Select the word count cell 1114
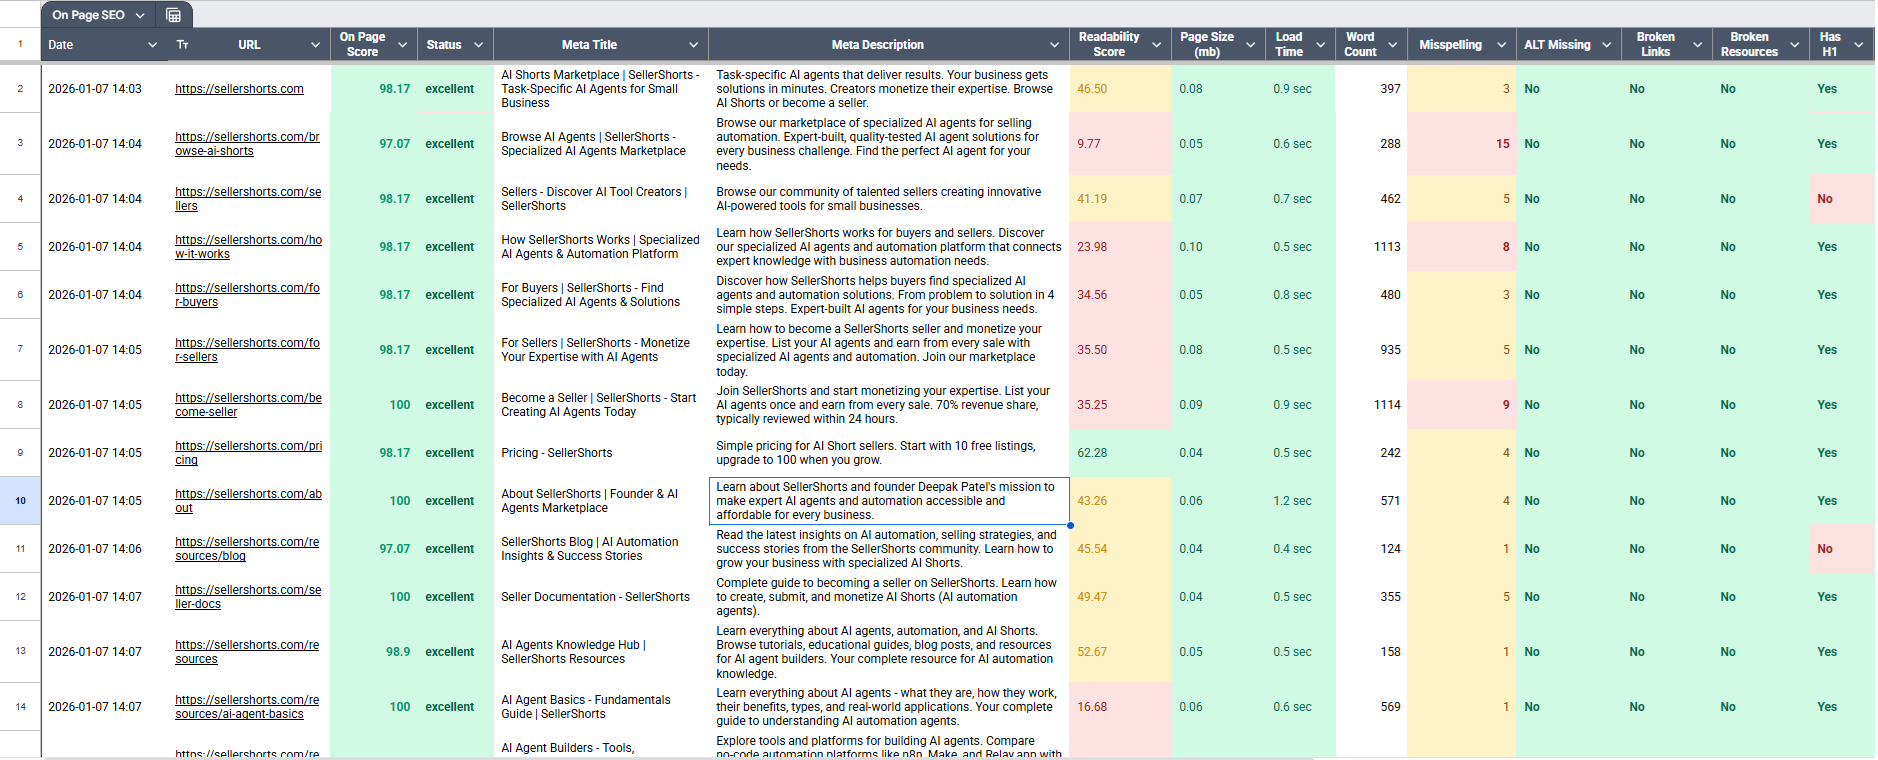The width and height of the screenshot is (1878, 760). 1371,405
